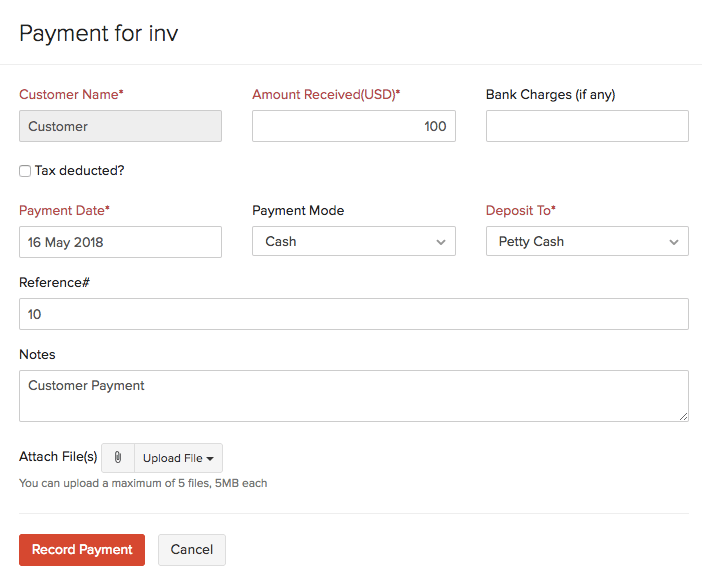Viewport: 702px width, 583px height.
Task: Toggle the Tax deducted checkbox
Action: [25, 171]
